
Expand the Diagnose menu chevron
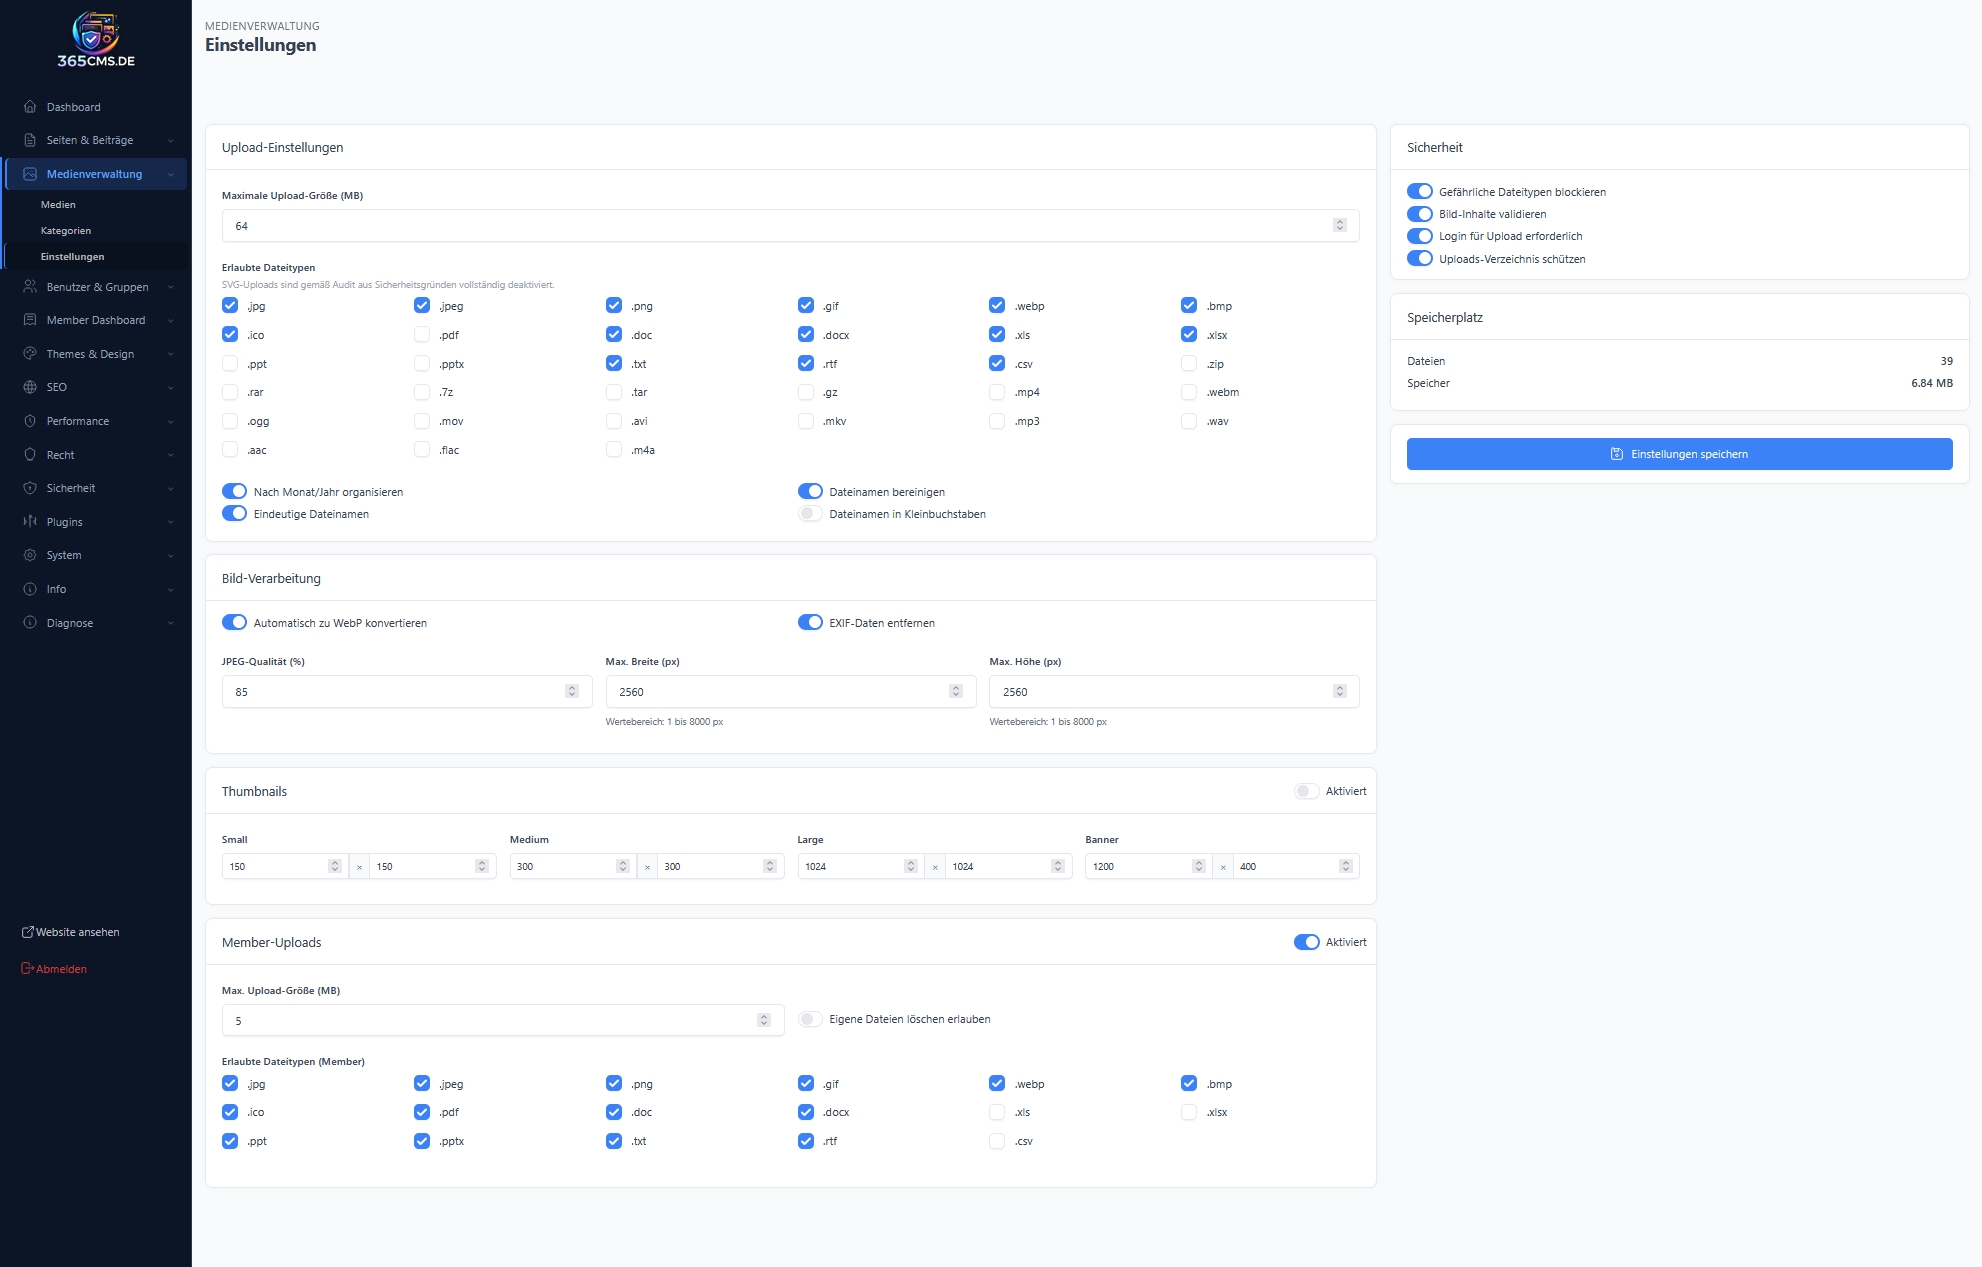171,623
